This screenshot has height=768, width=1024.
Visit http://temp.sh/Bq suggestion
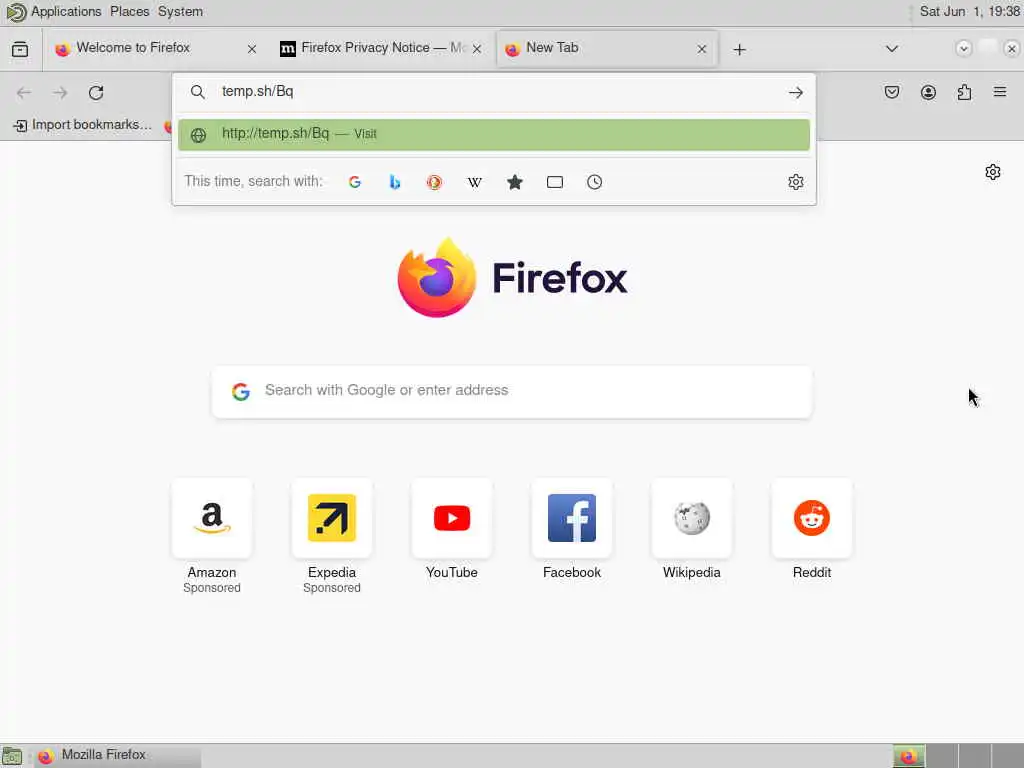494,134
